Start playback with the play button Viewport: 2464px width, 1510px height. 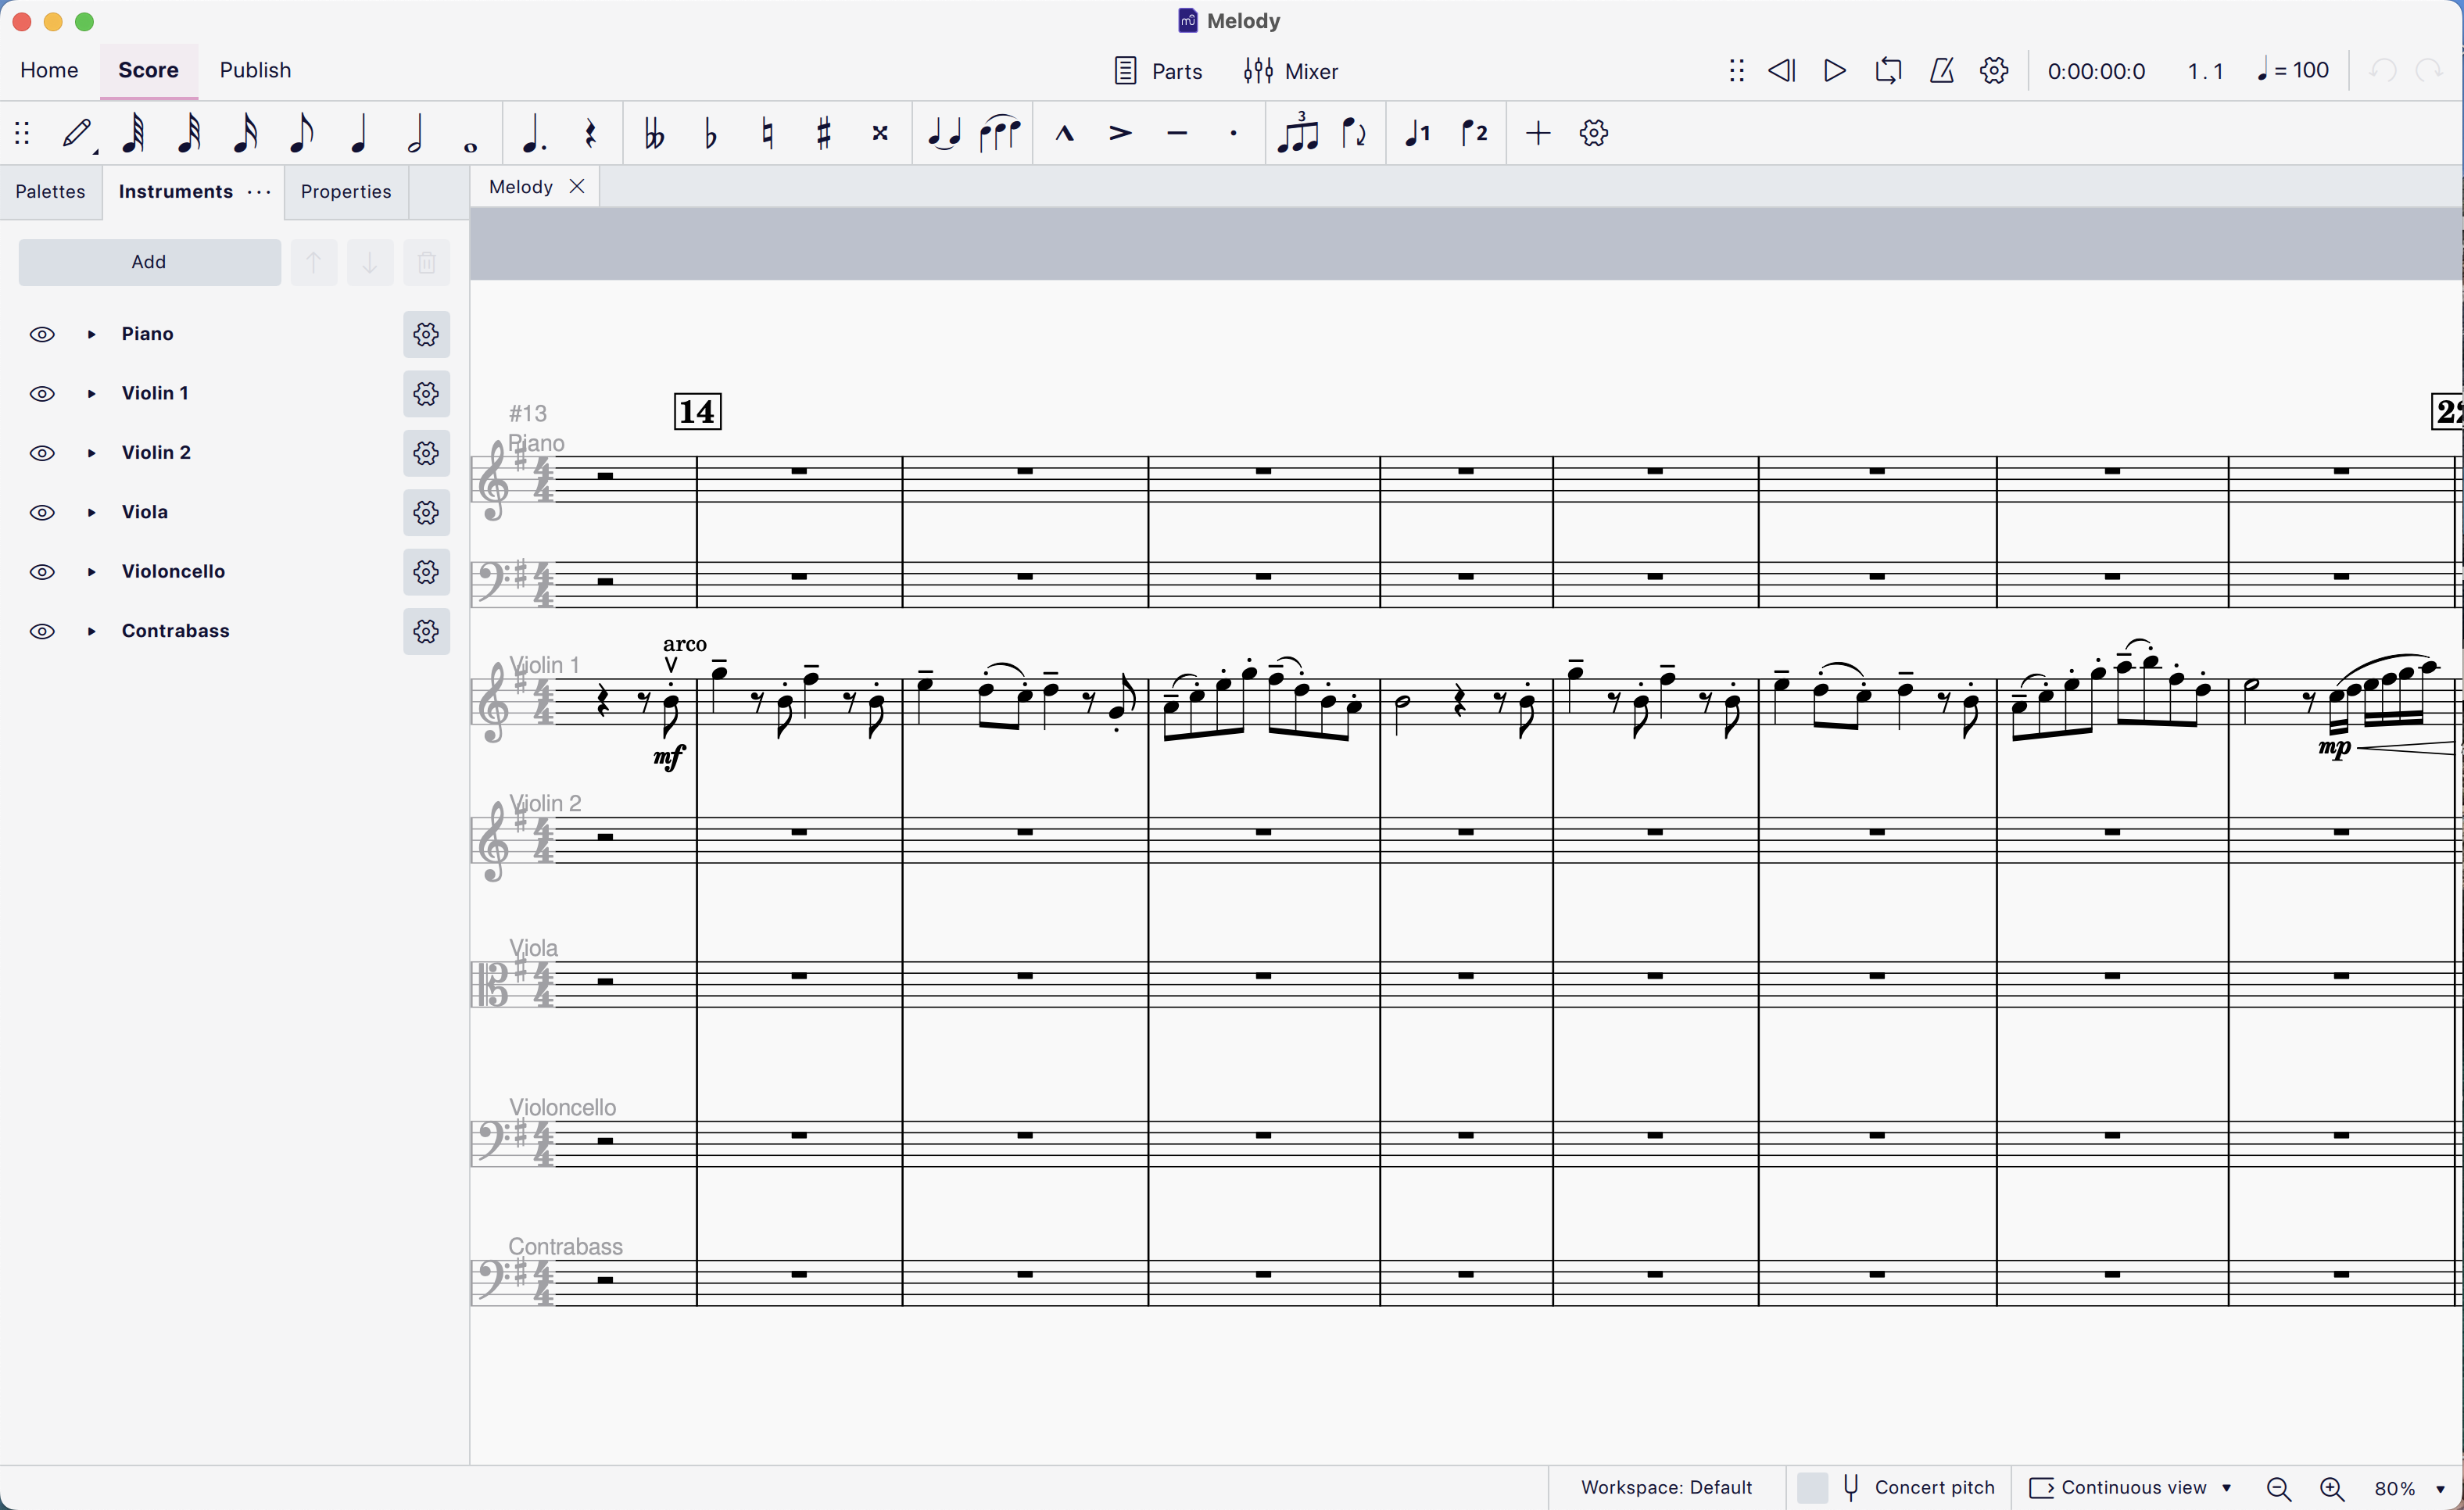coord(1834,71)
